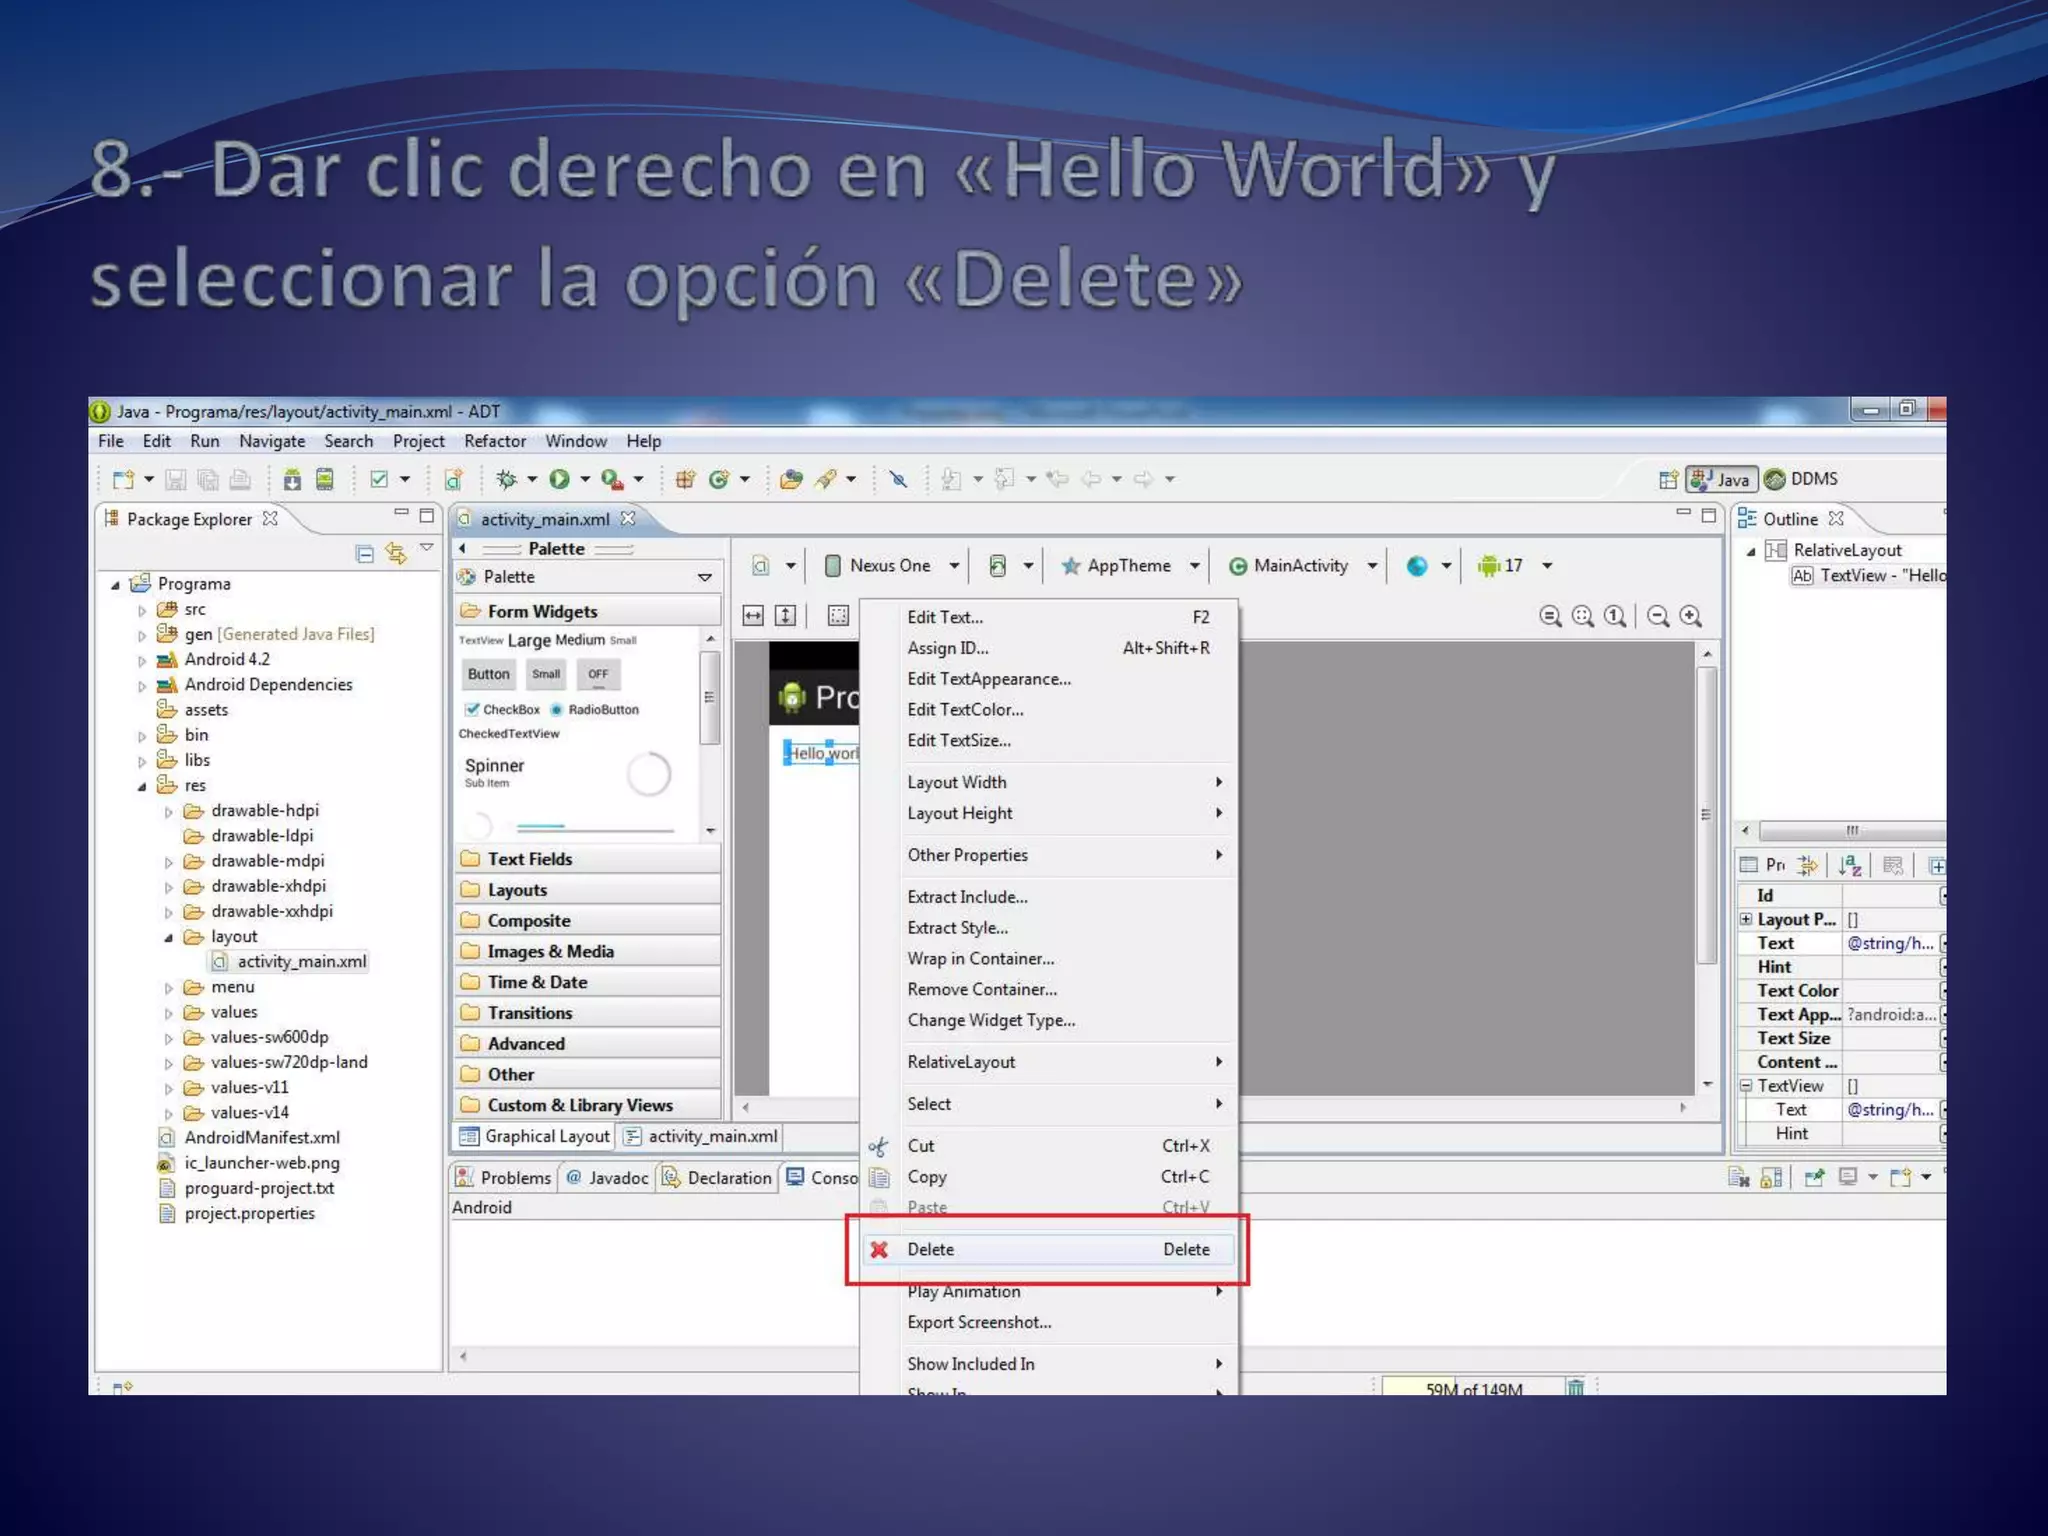Click the Debug bug toolbar icon
The height and width of the screenshot is (1536, 2048).
507,480
